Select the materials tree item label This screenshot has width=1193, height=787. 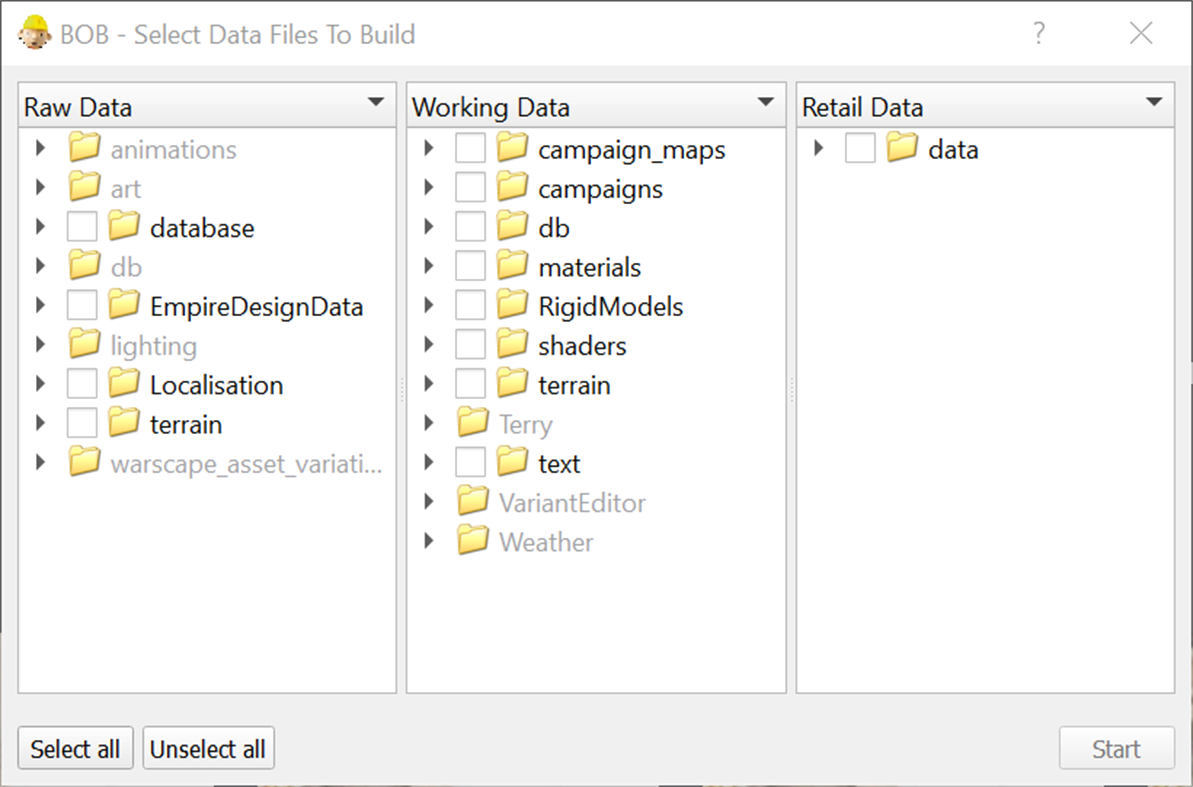pos(589,267)
